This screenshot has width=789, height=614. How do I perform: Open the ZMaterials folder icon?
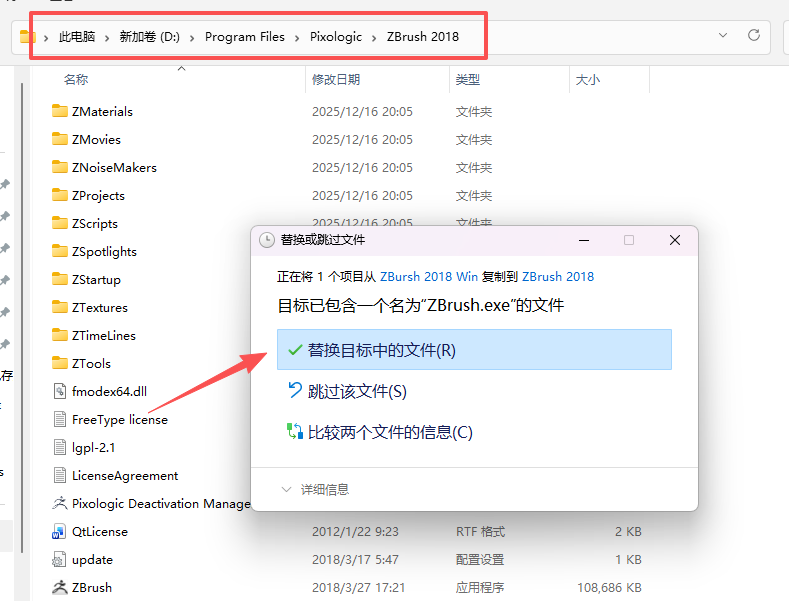coord(60,112)
